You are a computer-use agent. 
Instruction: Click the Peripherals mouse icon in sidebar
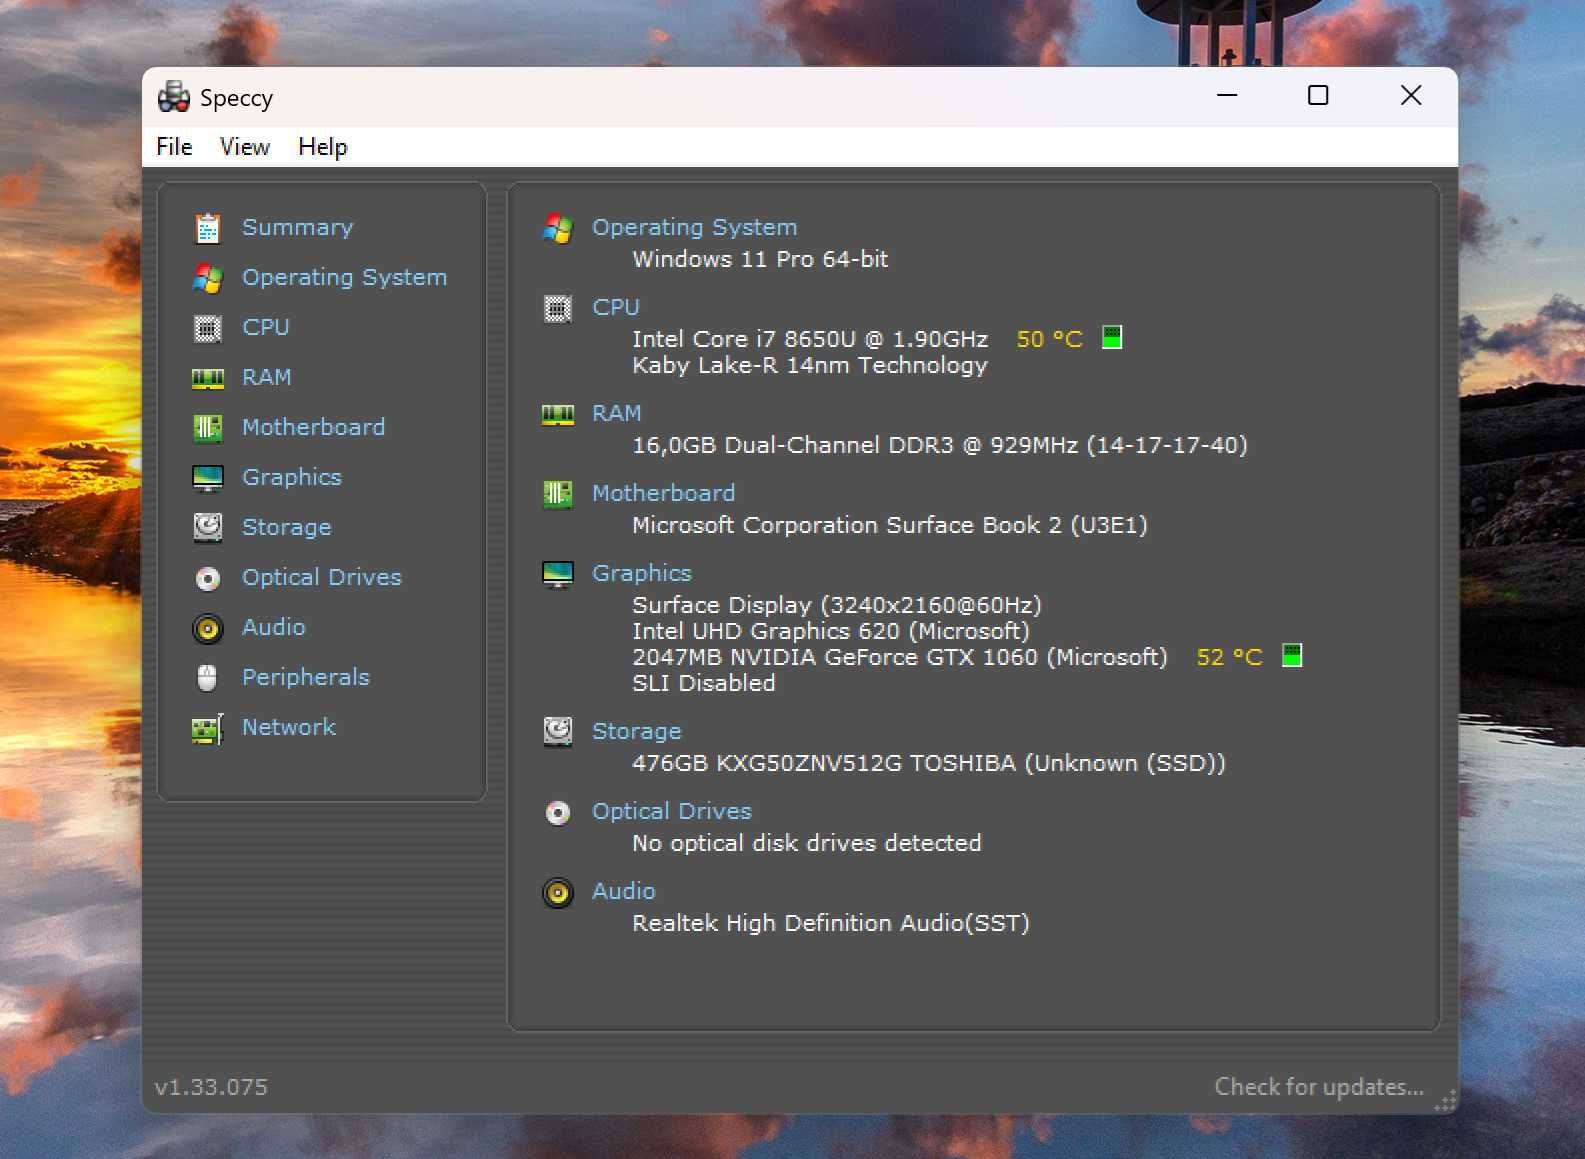(x=207, y=678)
